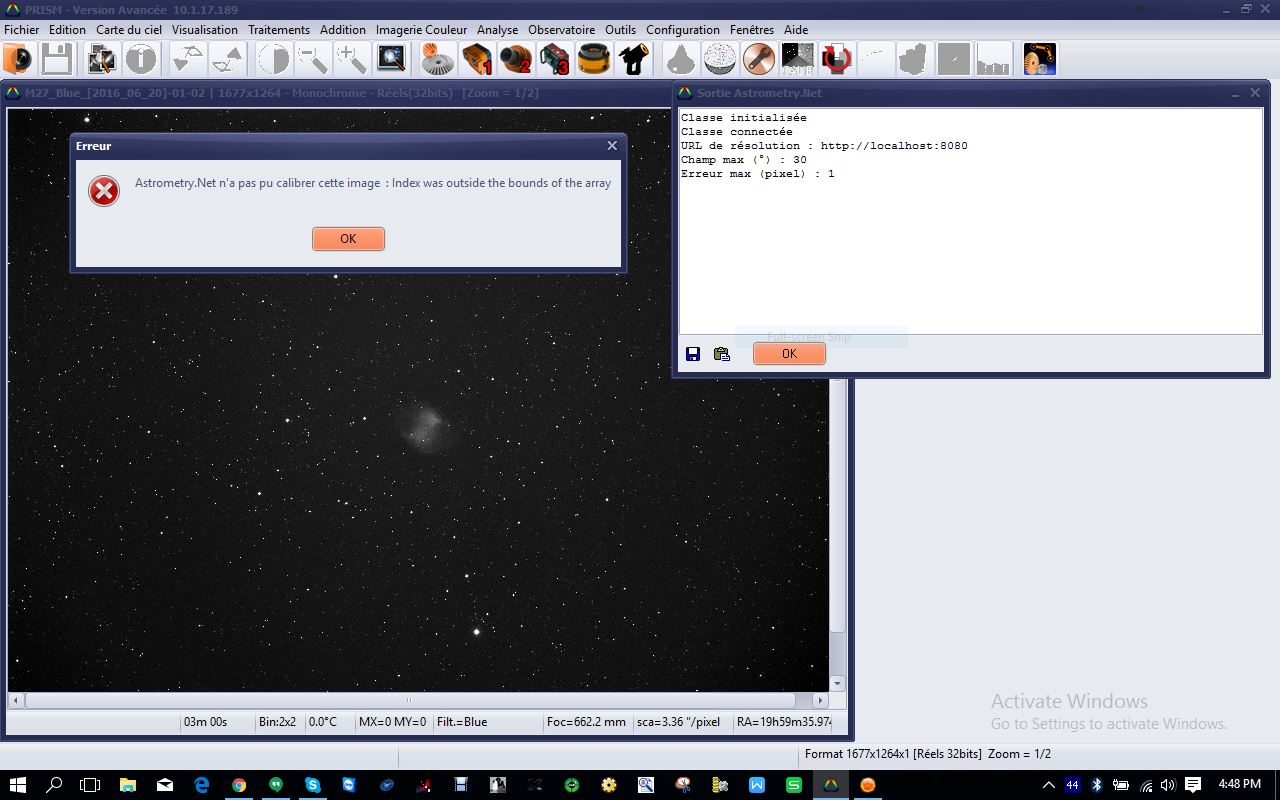Viewport: 1280px width, 800px height.
Task: Click the image vertical scrollbar down arrow
Action: click(x=838, y=684)
